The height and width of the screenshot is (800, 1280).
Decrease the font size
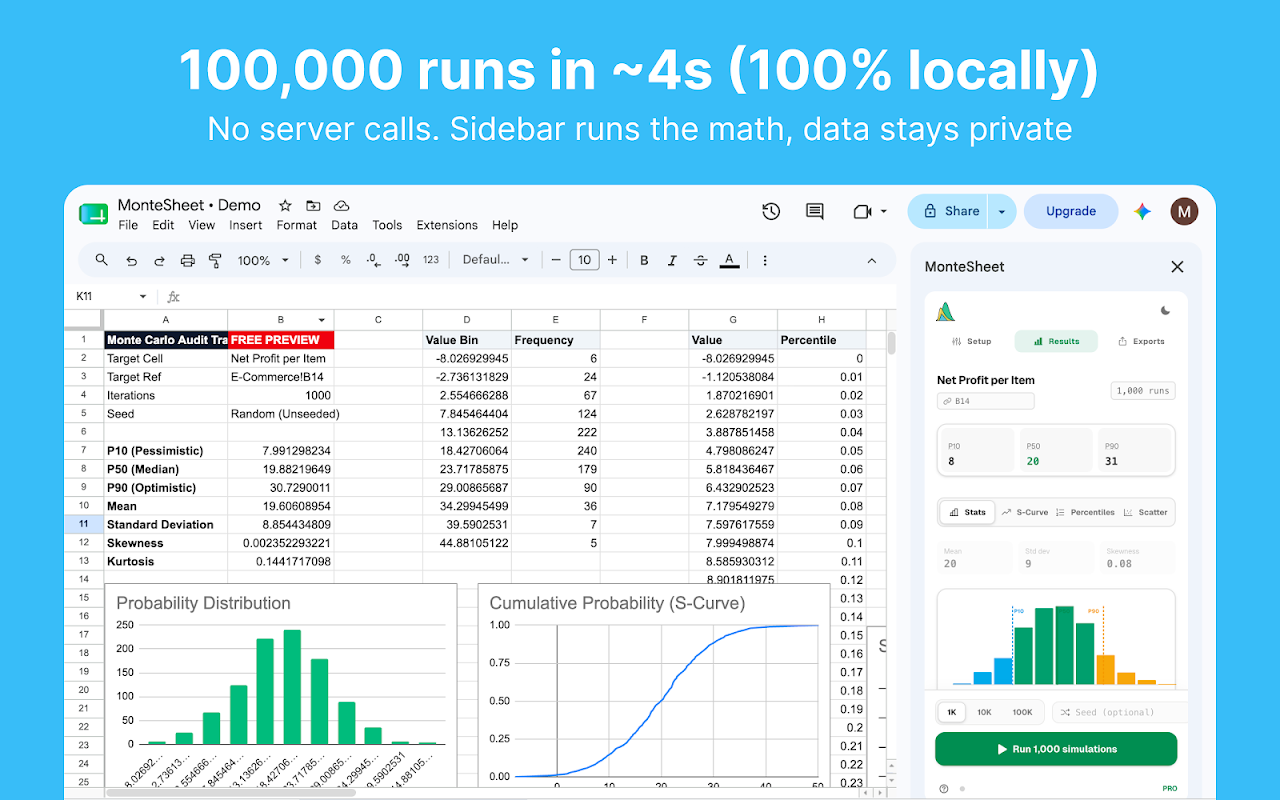click(x=557, y=260)
